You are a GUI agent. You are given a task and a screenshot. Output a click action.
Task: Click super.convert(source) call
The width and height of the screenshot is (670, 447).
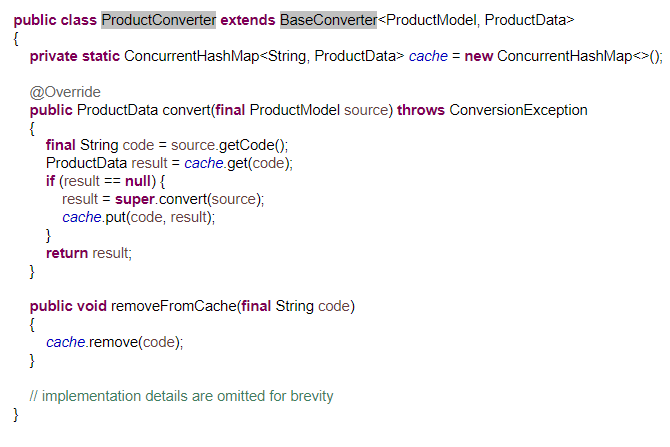(x=189, y=199)
